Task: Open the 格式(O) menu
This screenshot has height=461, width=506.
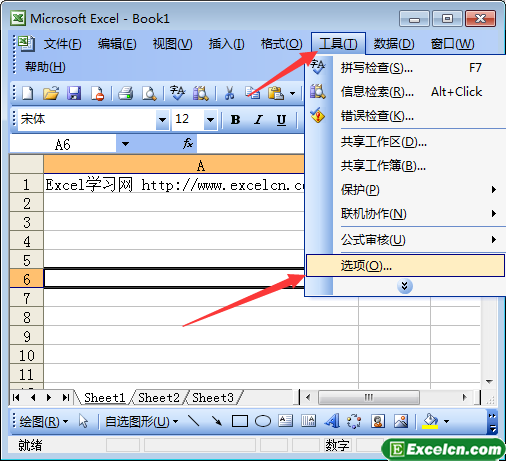Action: [x=281, y=44]
